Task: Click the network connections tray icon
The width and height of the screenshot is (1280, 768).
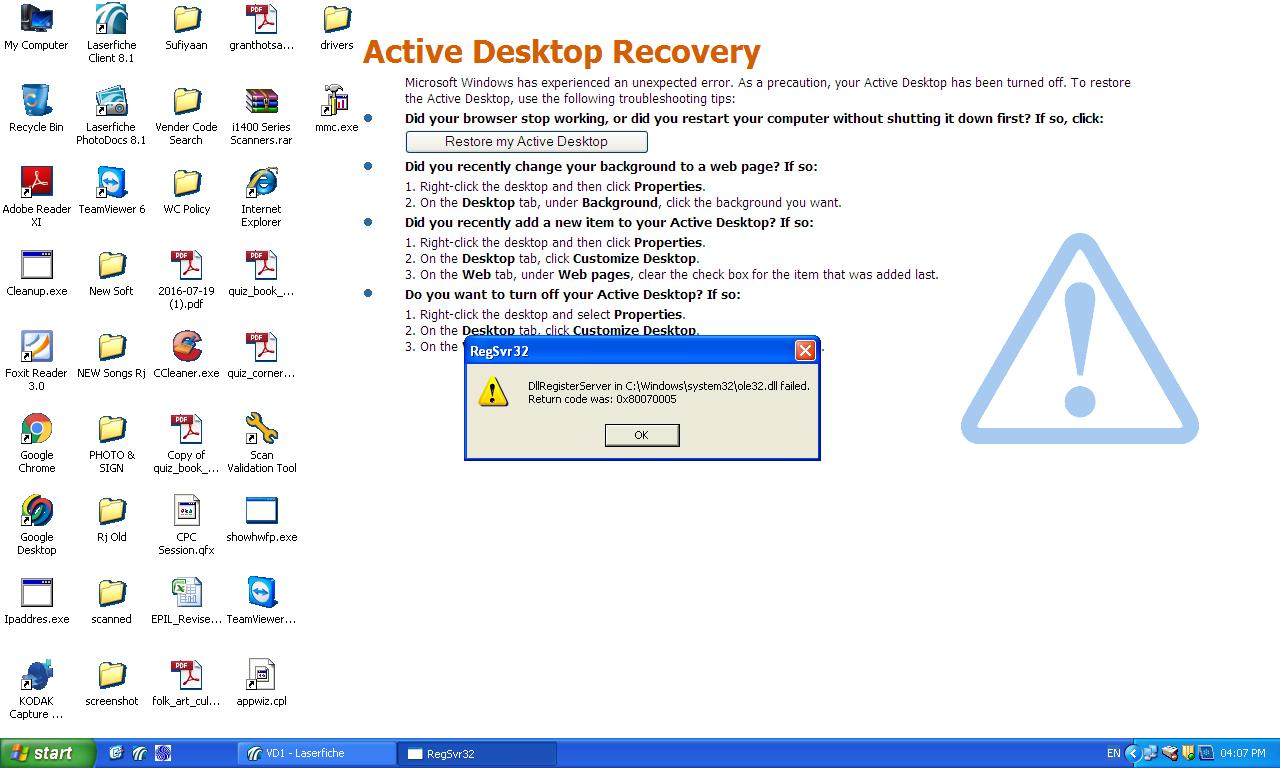Action: click(1150, 753)
